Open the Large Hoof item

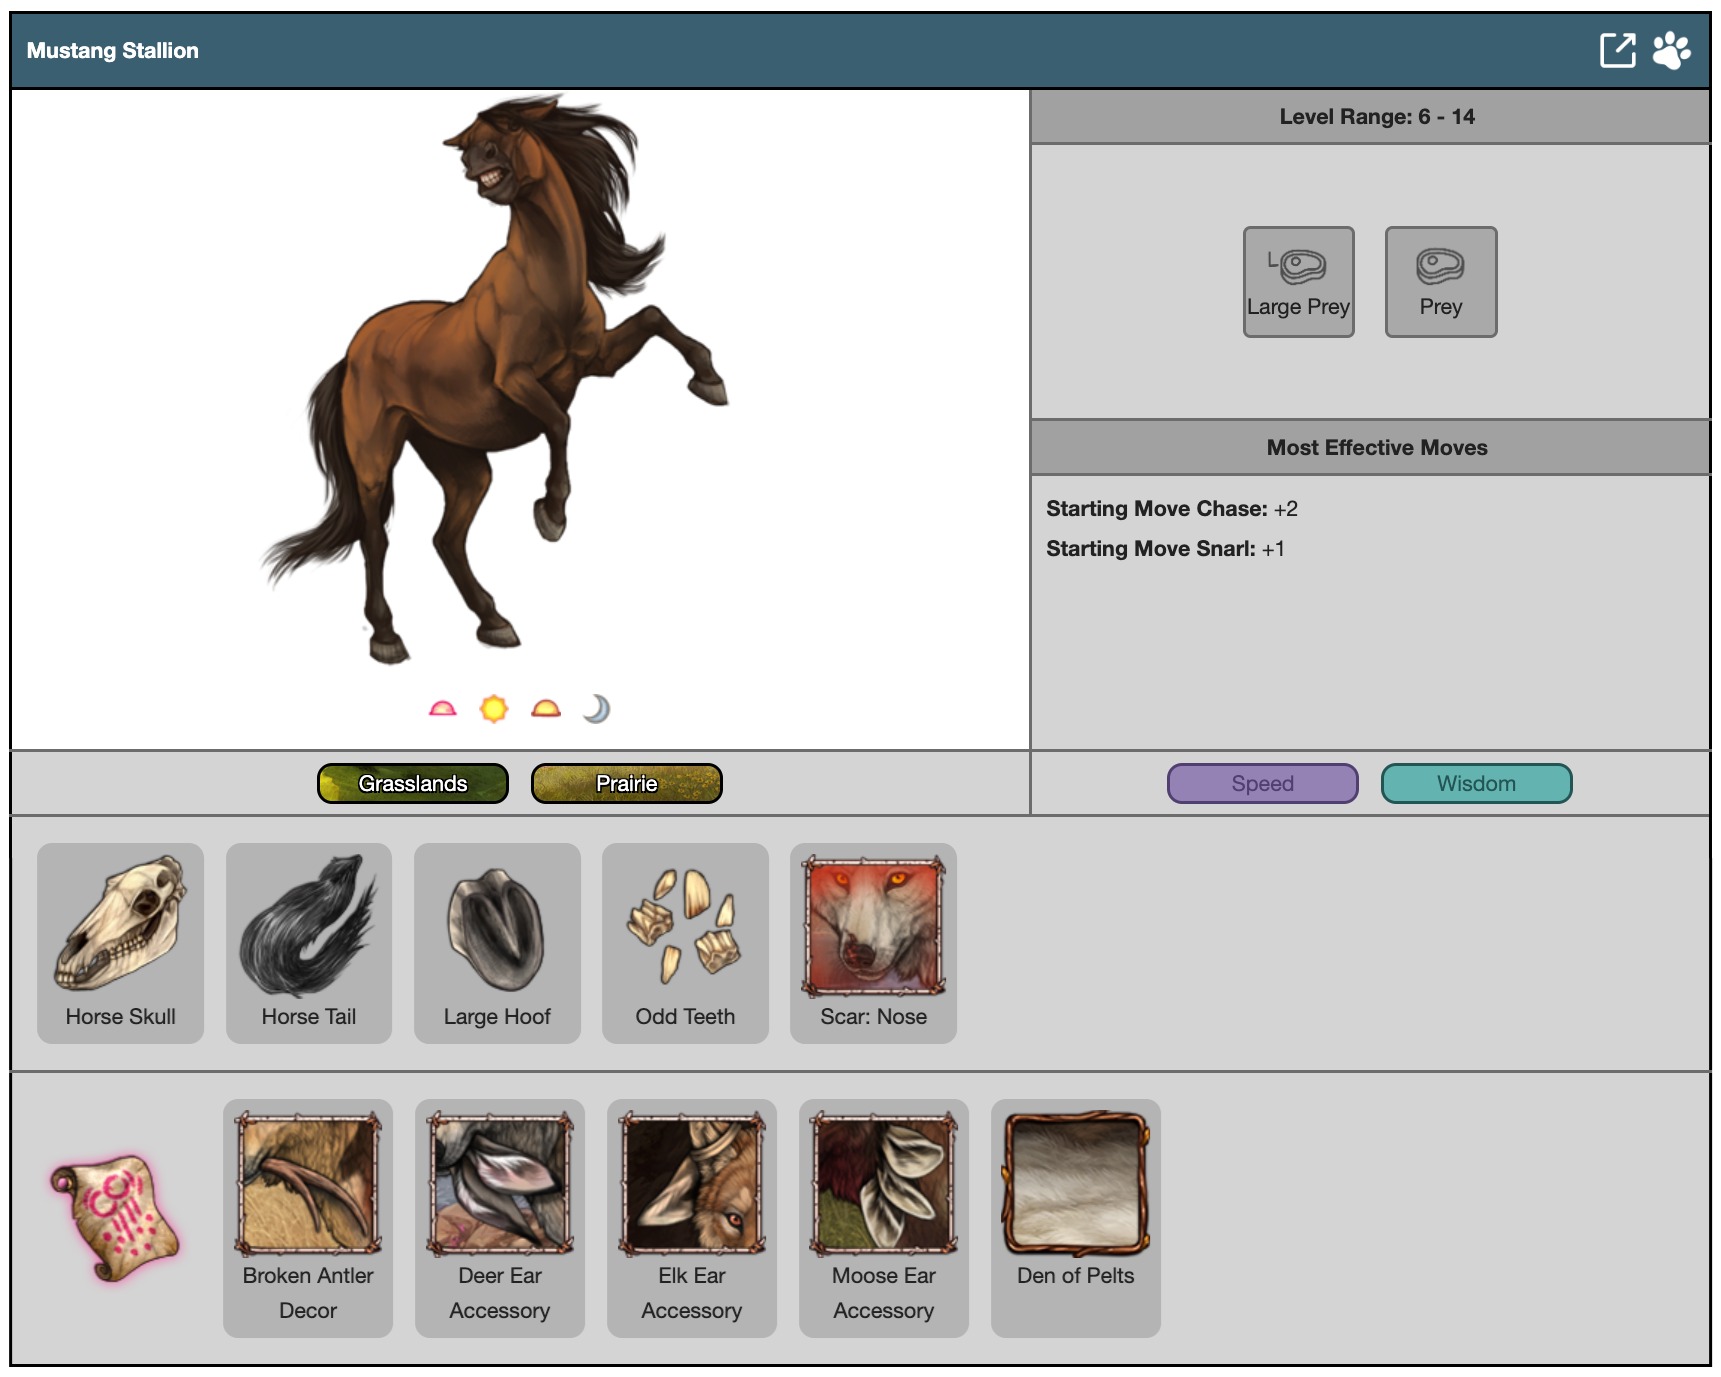[497, 942]
